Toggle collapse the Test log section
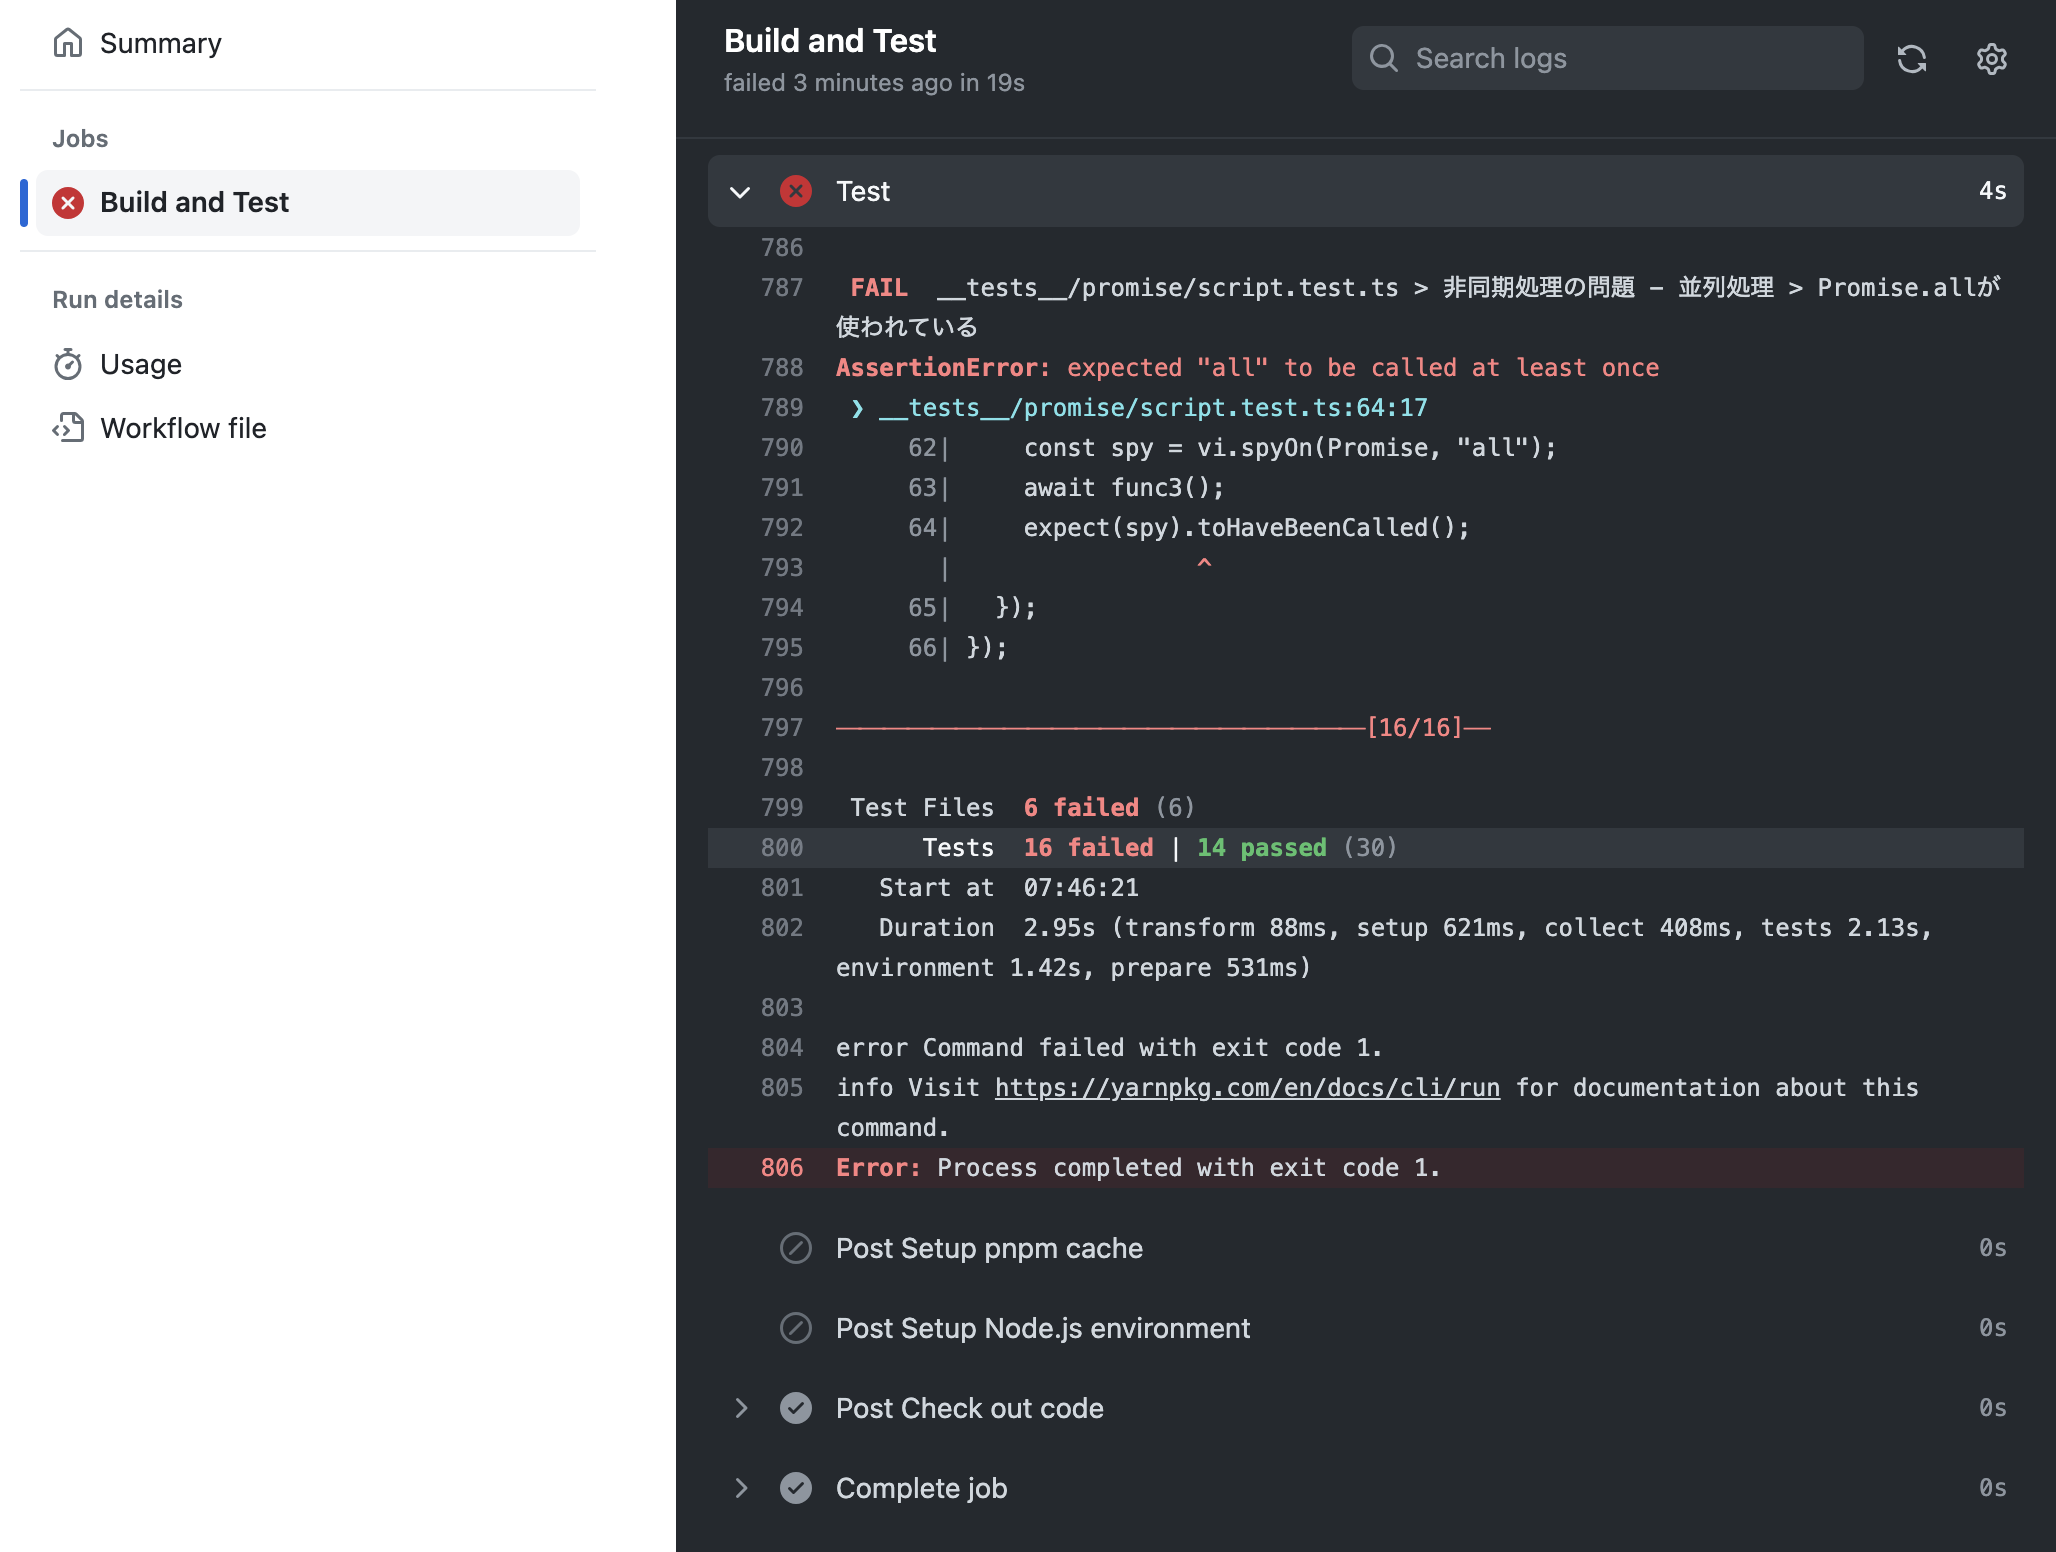2056x1552 pixels. click(x=737, y=191)
